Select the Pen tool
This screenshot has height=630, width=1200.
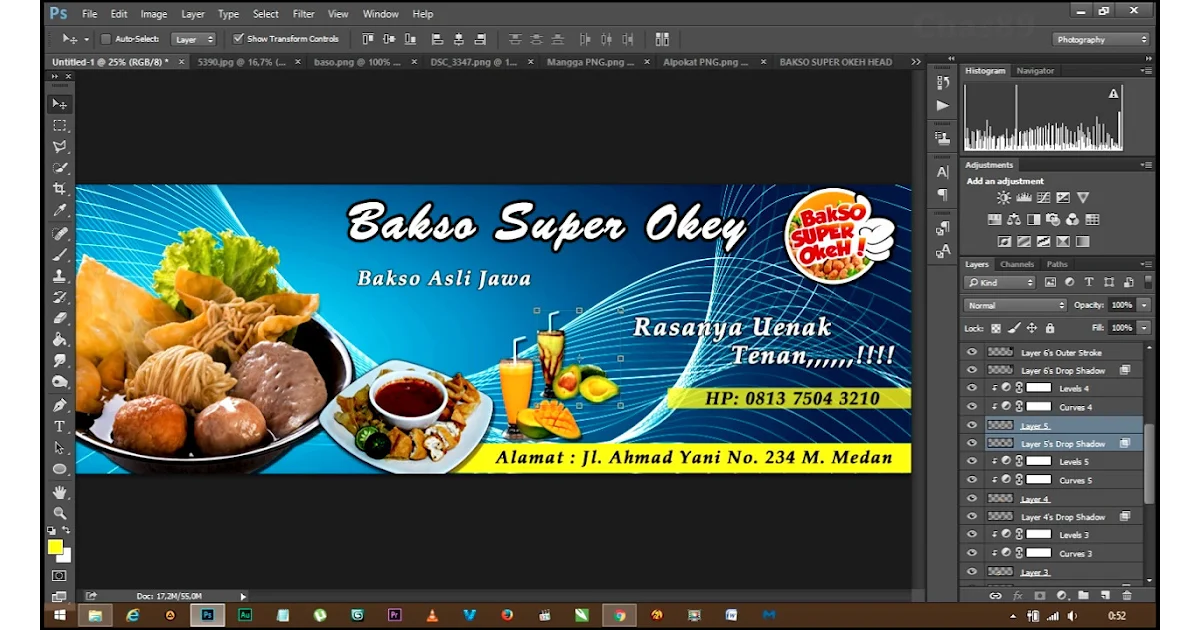coord(60,405)
